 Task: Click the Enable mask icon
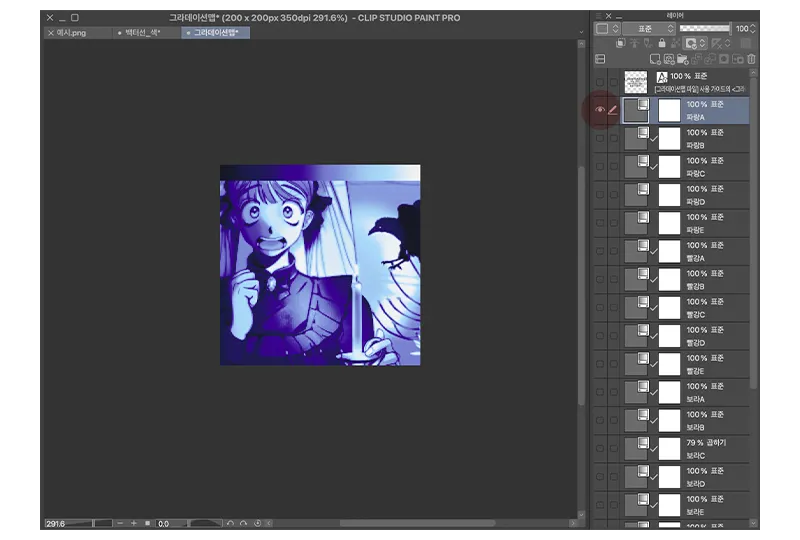coord(691,43)
